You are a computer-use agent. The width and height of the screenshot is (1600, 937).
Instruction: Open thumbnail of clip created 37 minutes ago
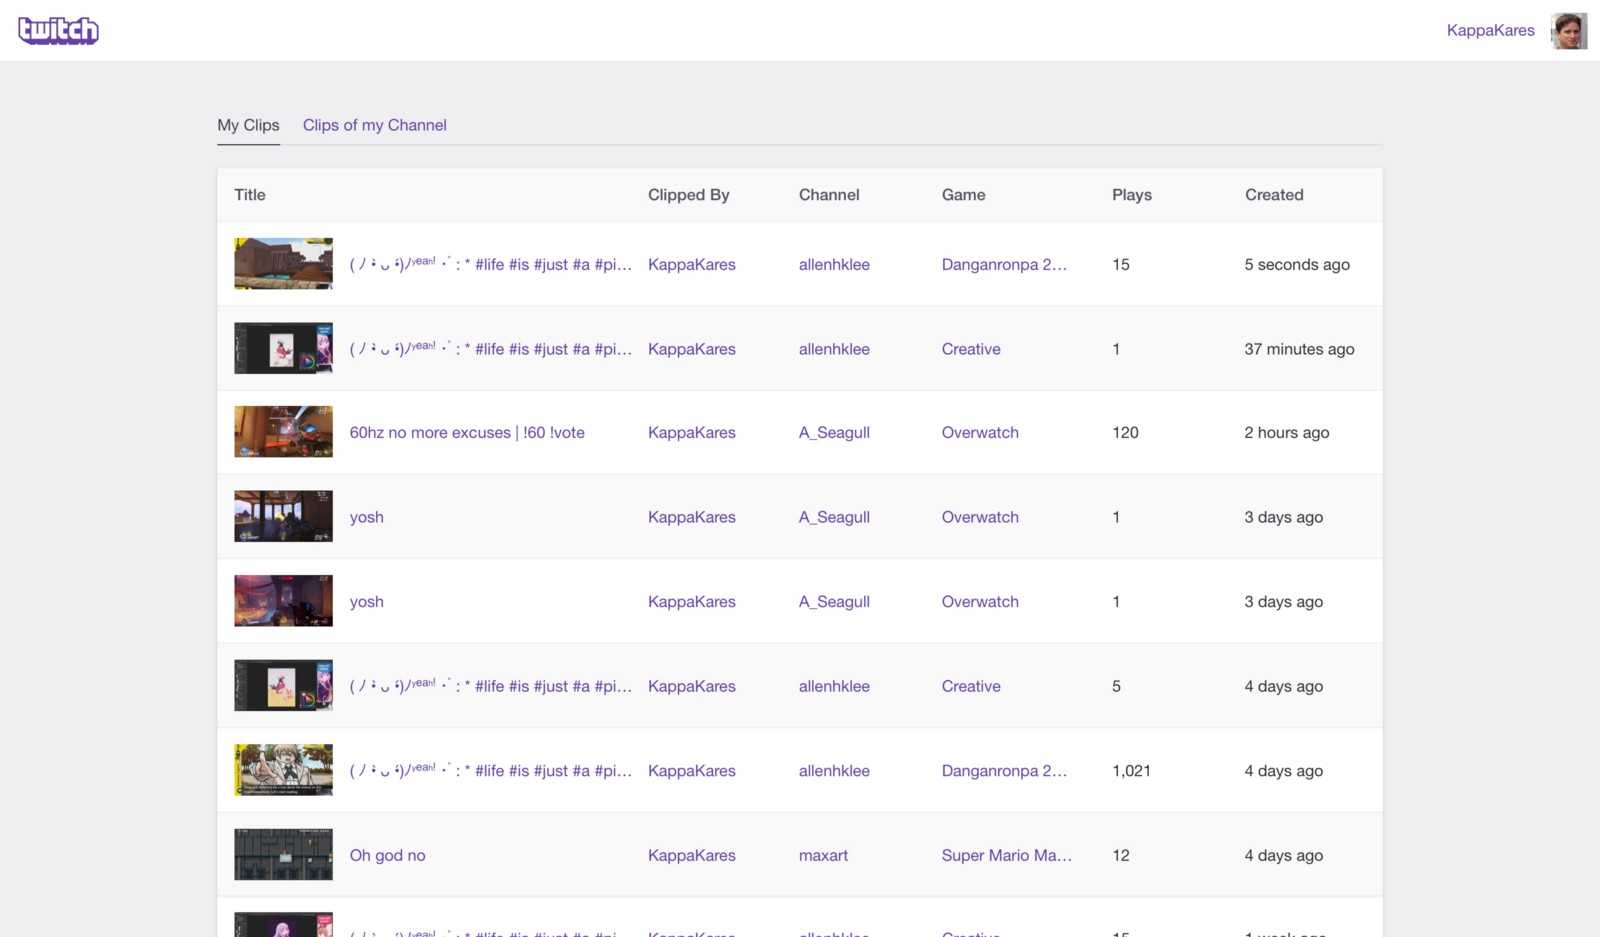(283, 348)
